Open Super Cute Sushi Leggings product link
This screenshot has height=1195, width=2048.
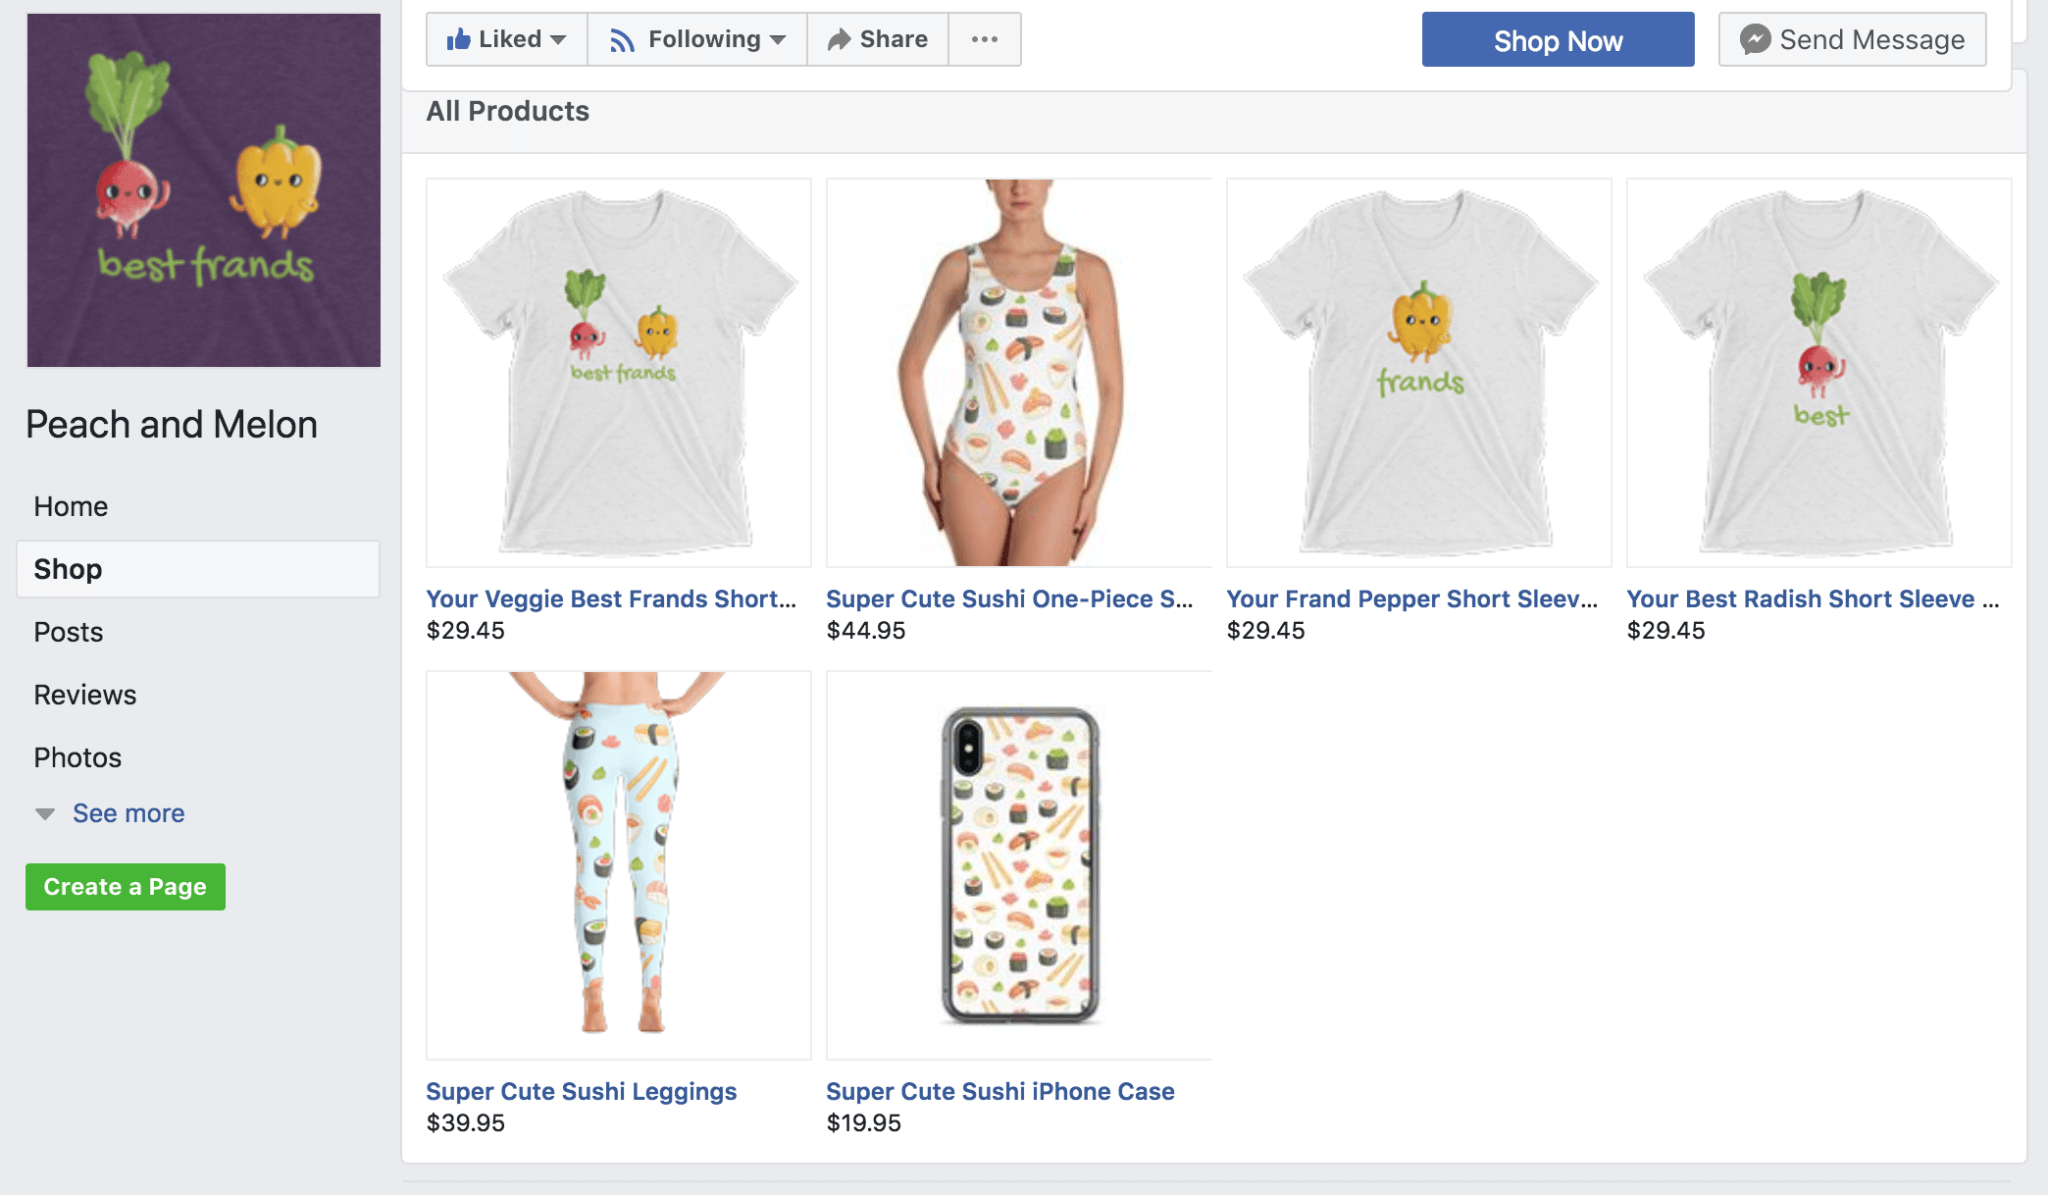[582, 1091]
